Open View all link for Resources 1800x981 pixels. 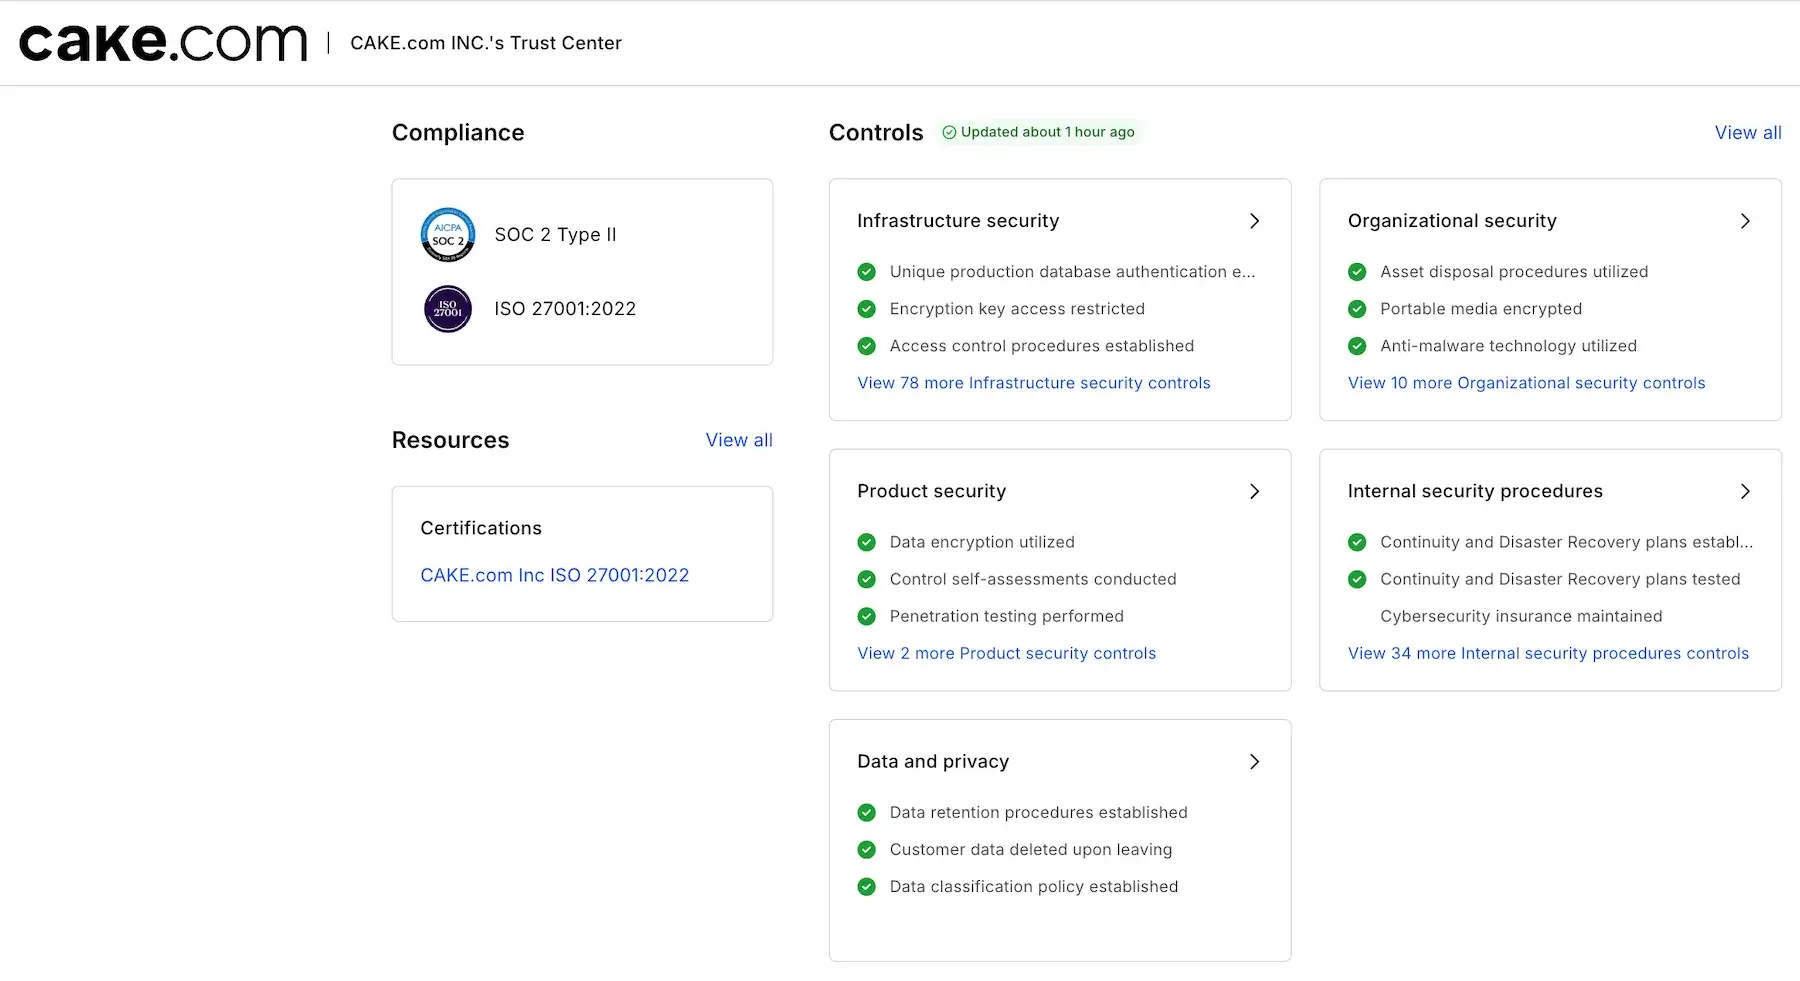739,440
